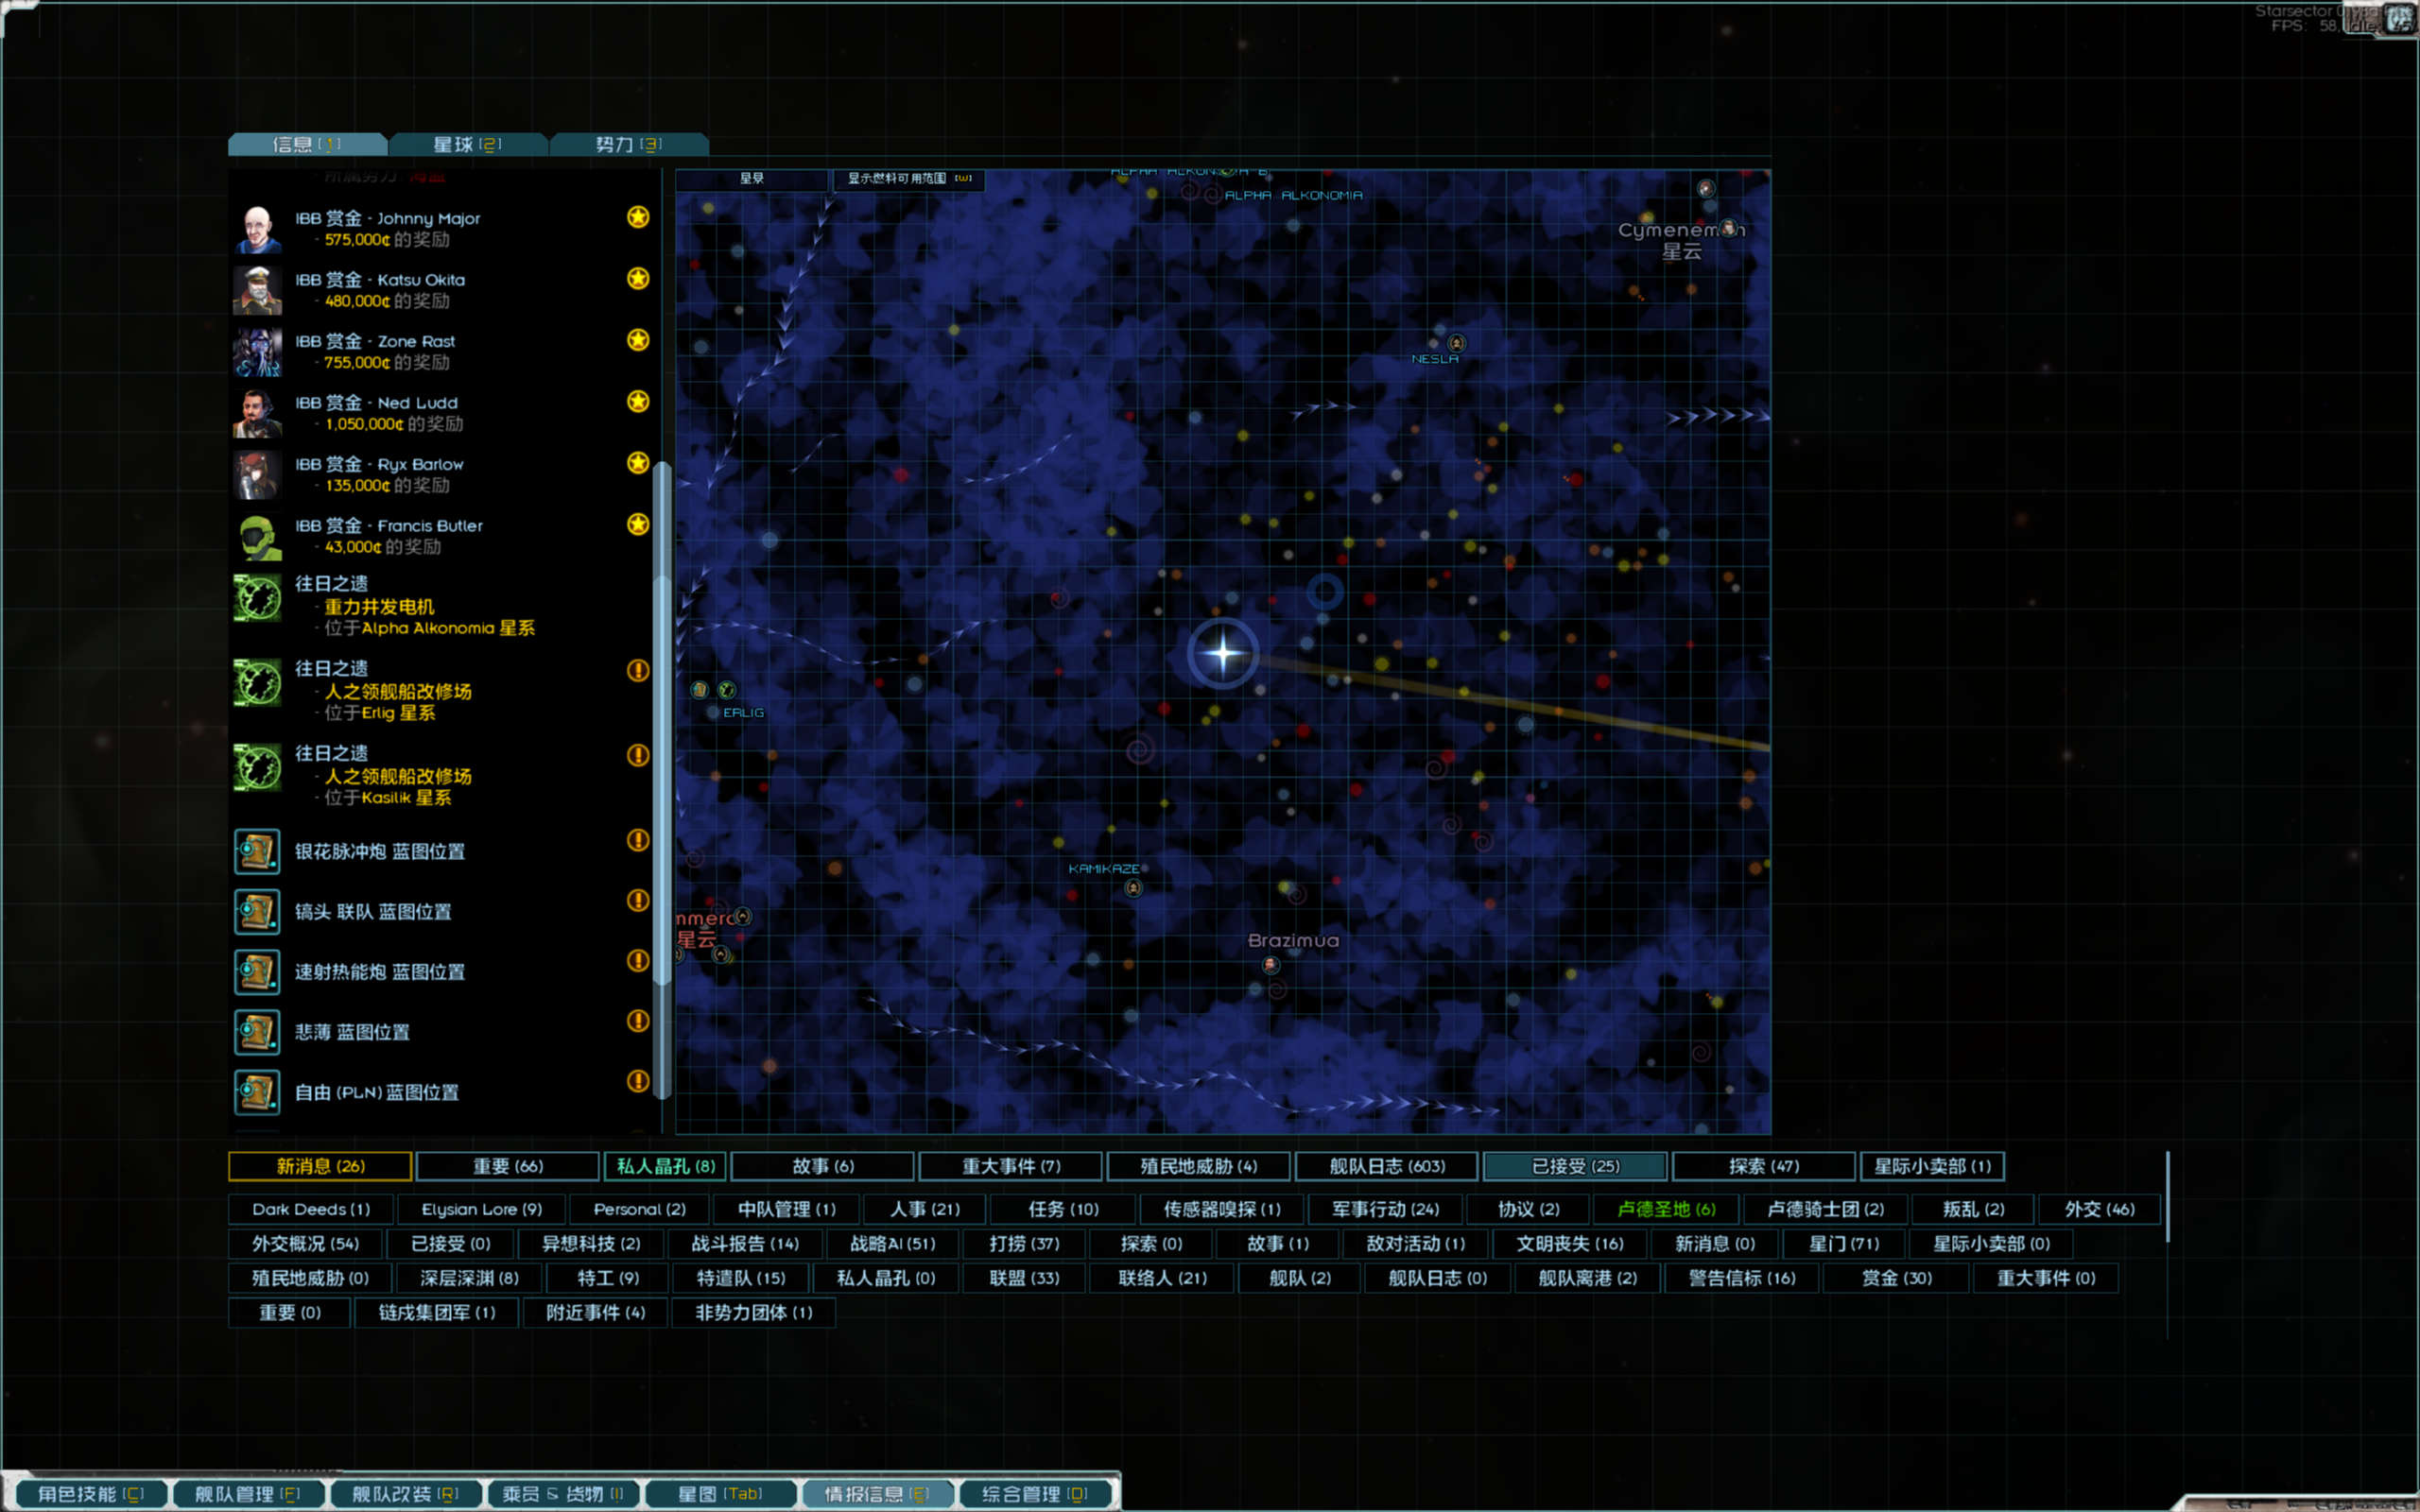Select the 战略AI (51) tag
Viewport: 2420px width, 1512px height.
(892, 1244)
